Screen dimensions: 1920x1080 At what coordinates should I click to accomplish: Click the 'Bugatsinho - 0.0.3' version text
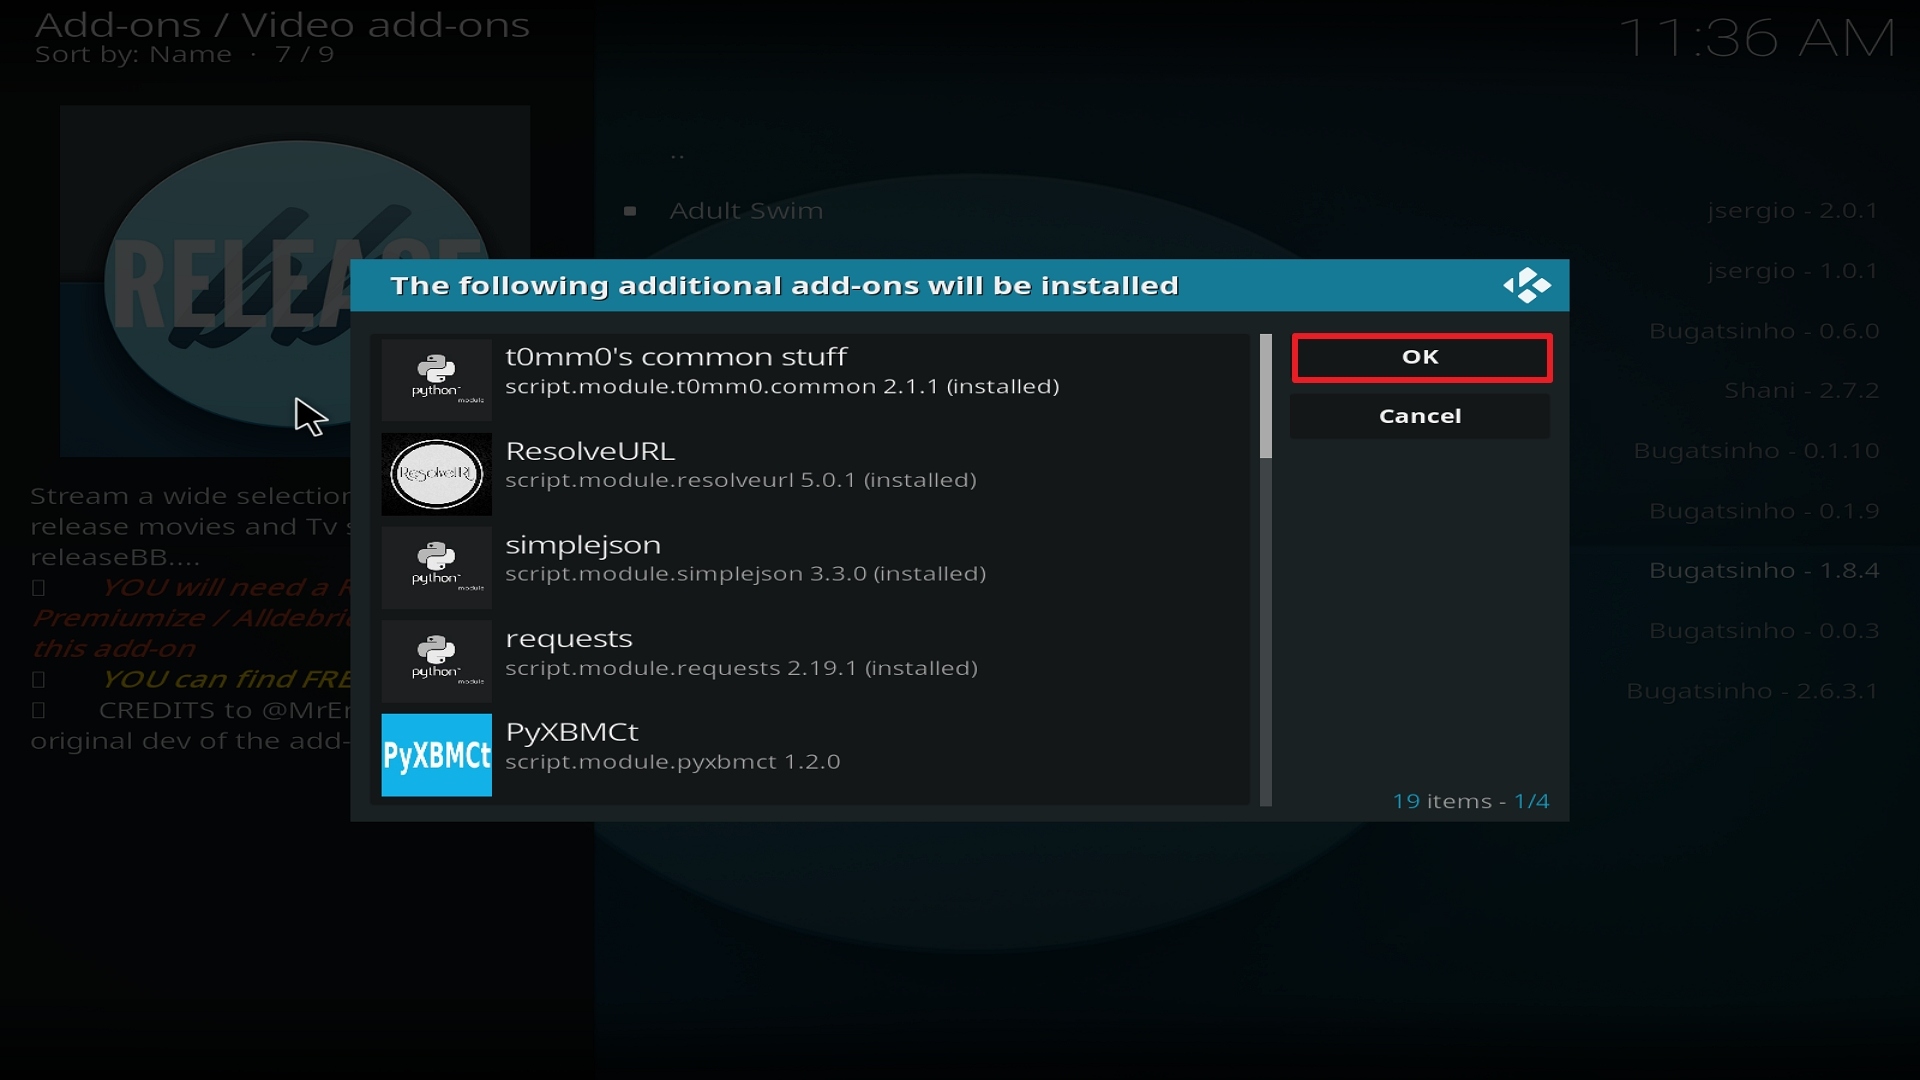tap(1764, 631)
